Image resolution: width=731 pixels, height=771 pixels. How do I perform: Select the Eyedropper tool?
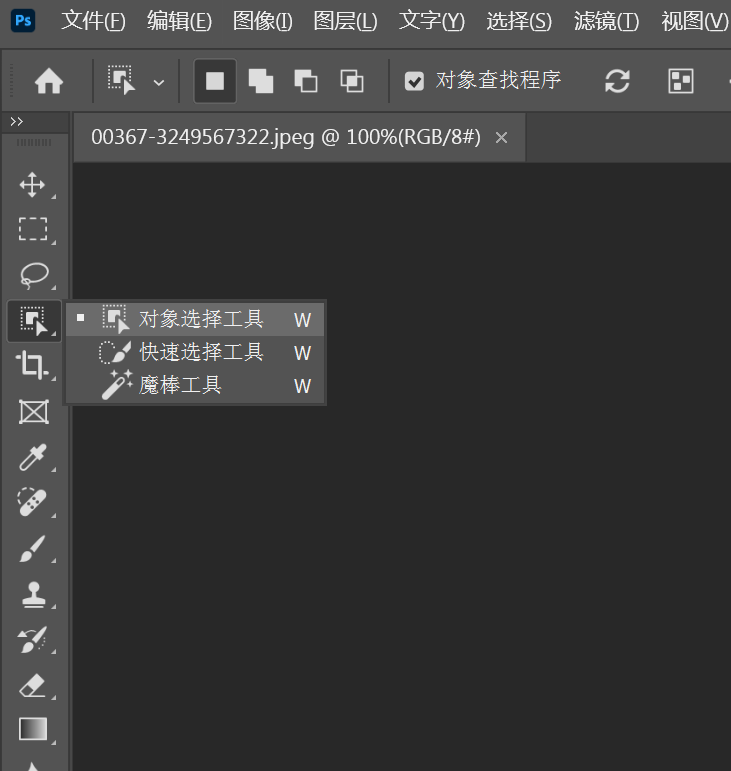click(33, 457)
